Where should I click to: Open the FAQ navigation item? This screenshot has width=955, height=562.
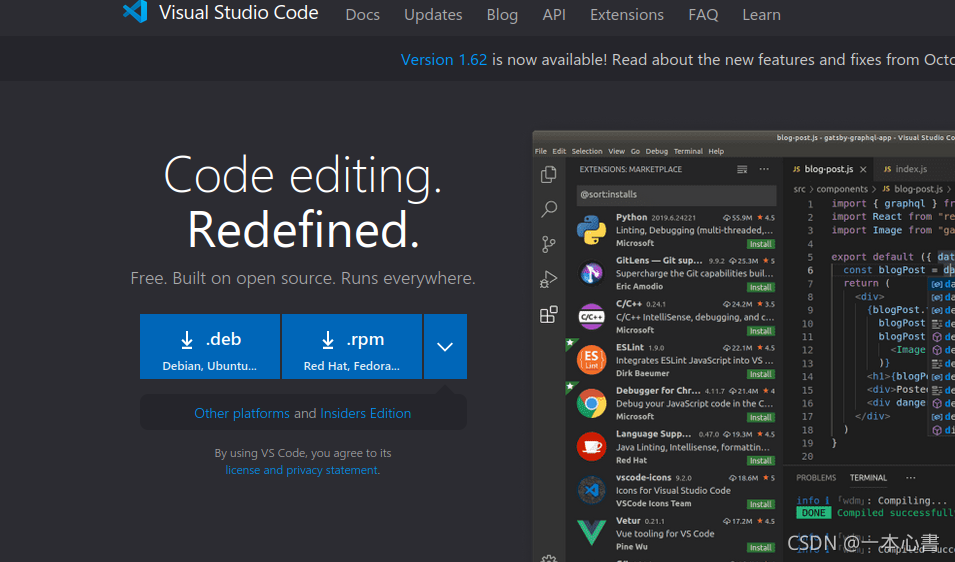[x=703, y=15]
